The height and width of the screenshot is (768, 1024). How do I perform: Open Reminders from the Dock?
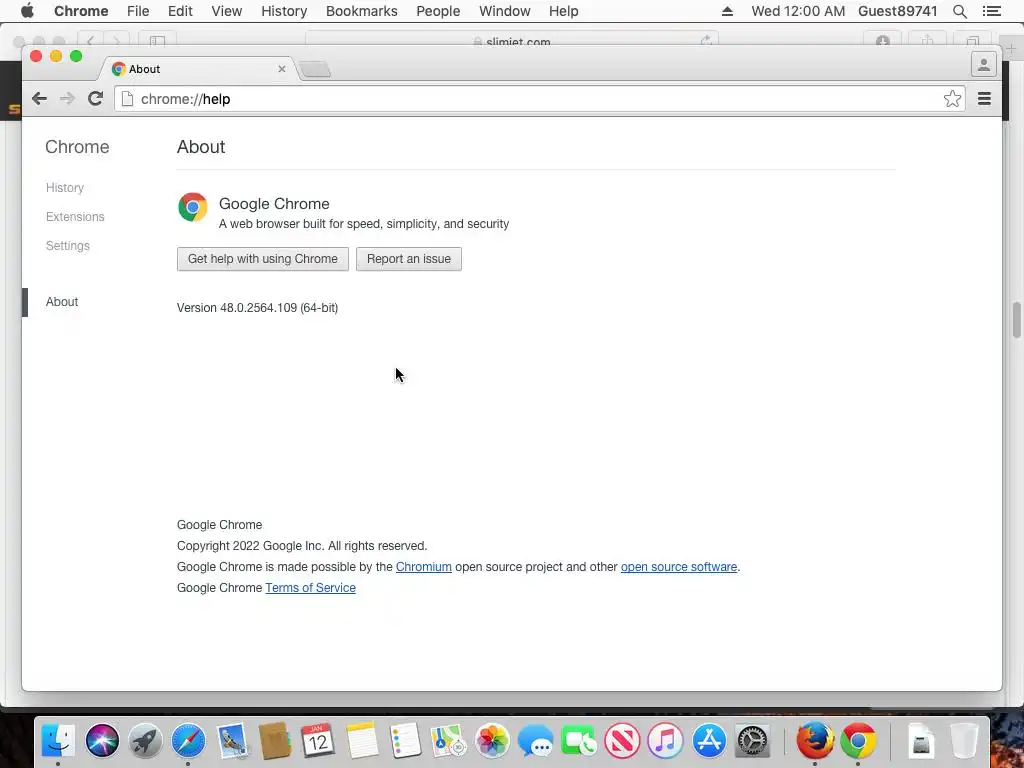pyautogui.click(x=405, y=741)
